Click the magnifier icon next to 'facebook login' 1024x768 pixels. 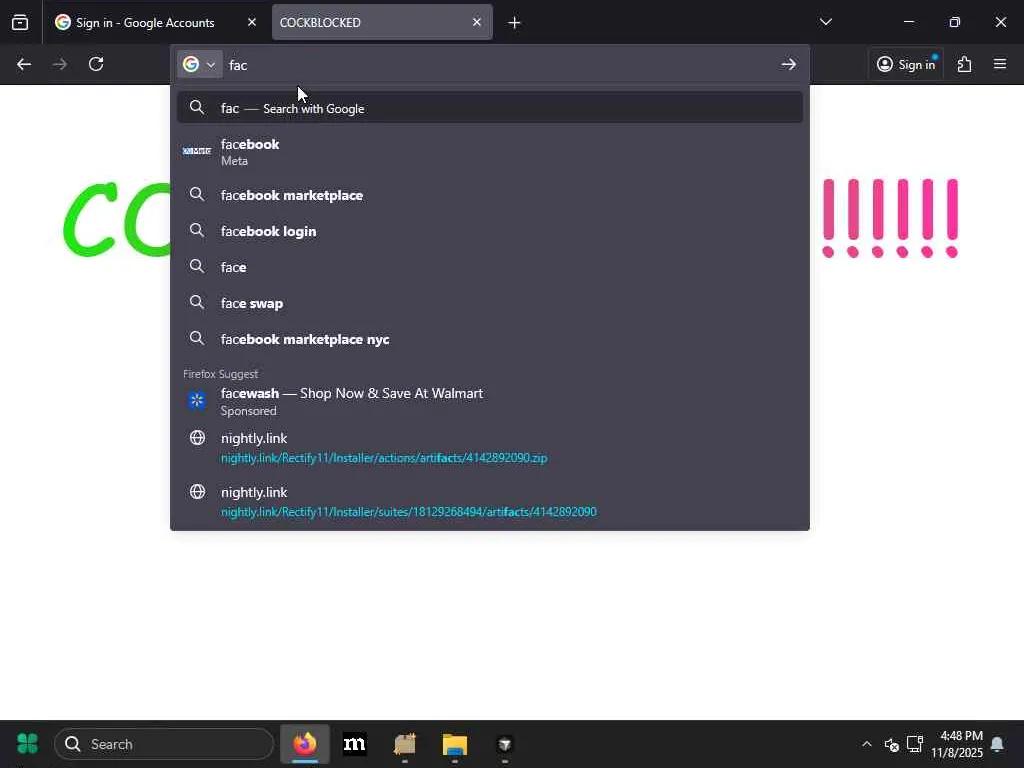pos(197,230)
